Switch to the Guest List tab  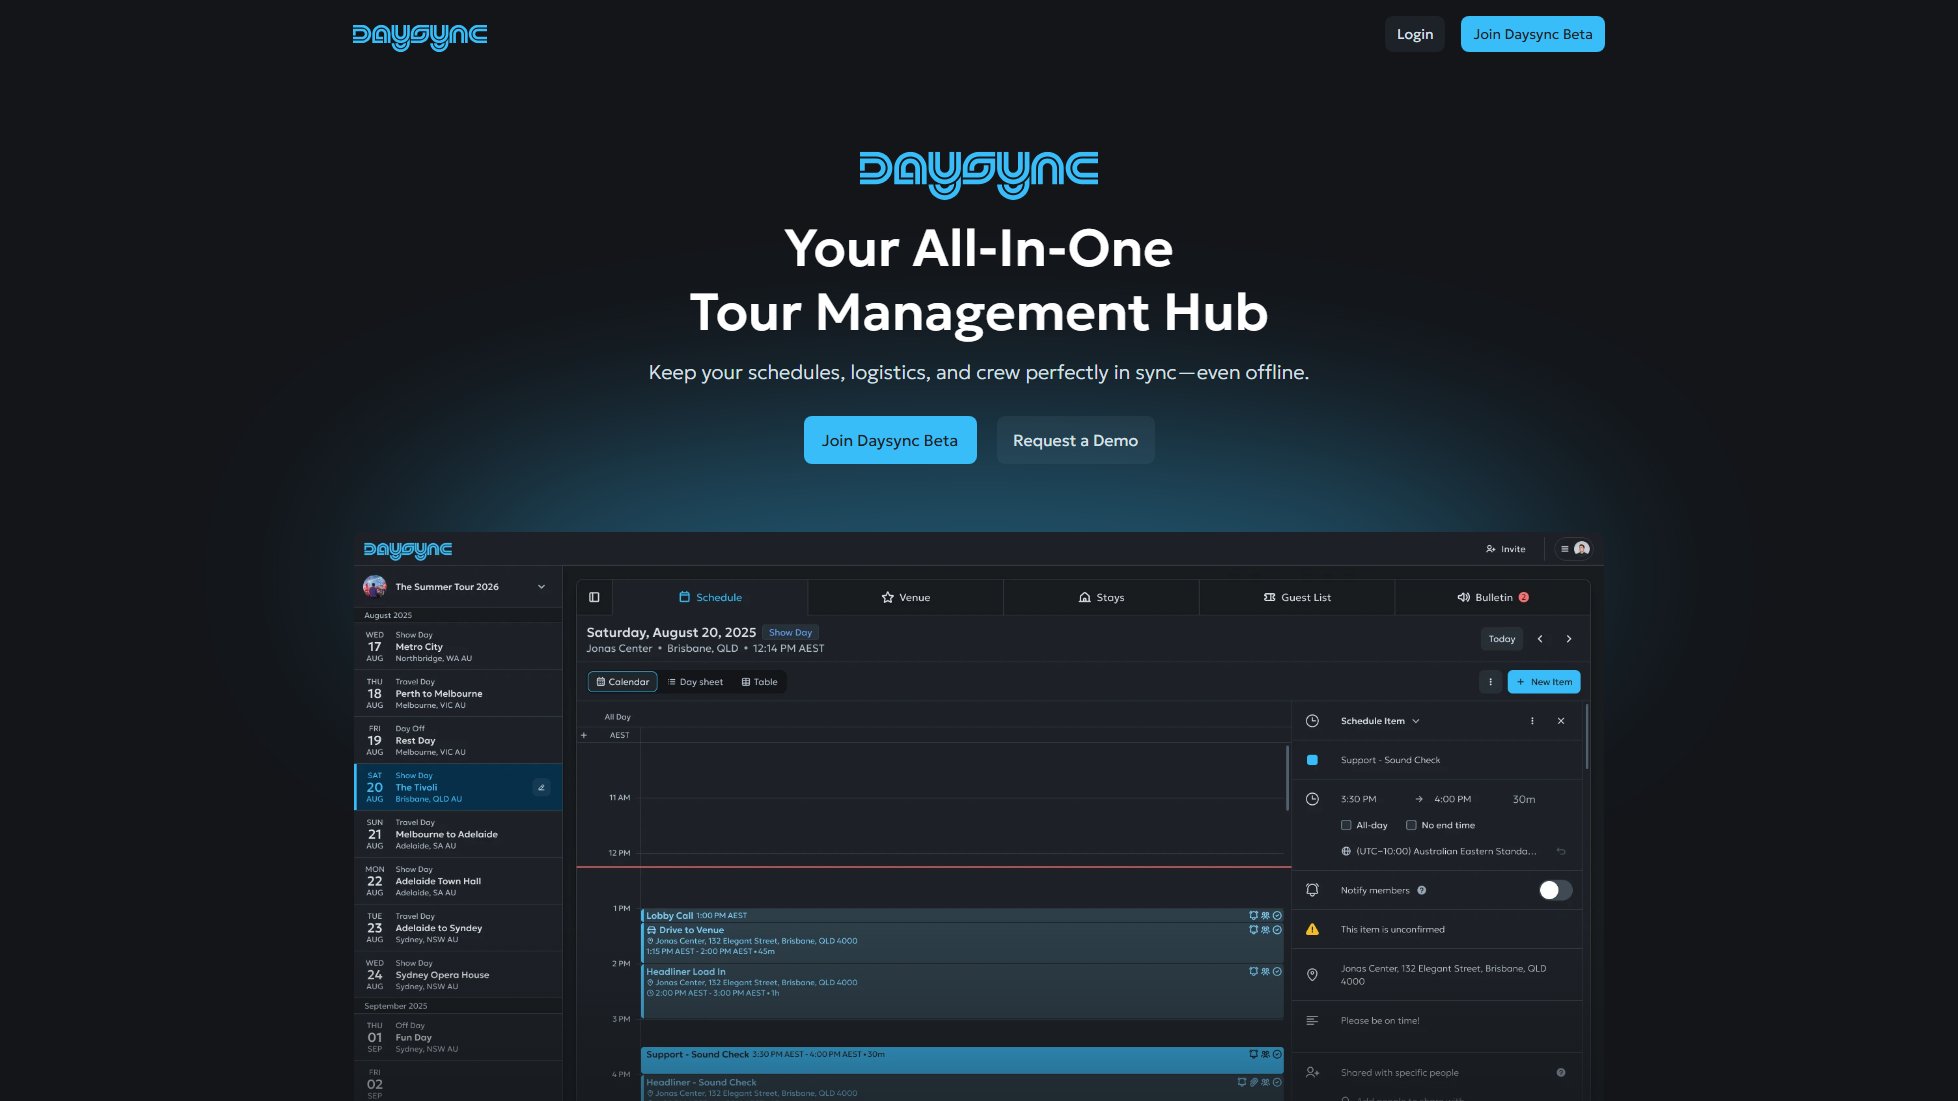(x=1296, y=597)
